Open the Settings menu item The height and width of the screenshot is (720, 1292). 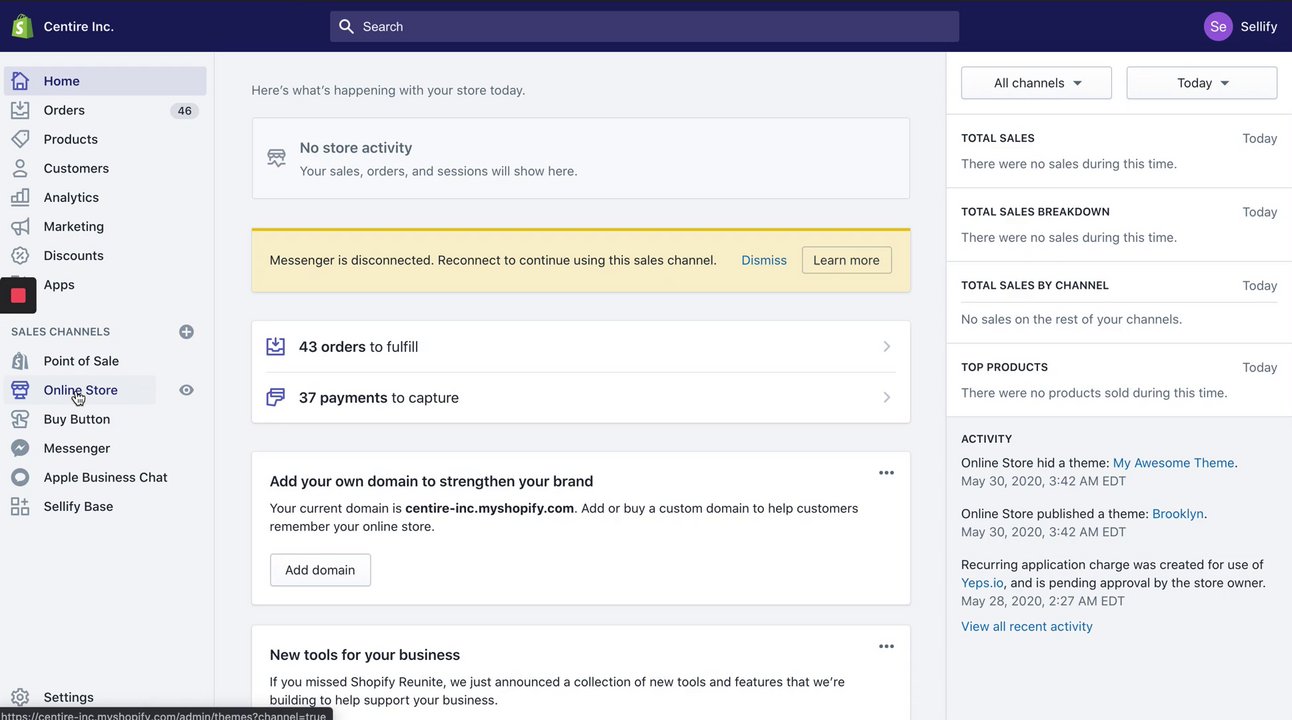click(68, 697)
